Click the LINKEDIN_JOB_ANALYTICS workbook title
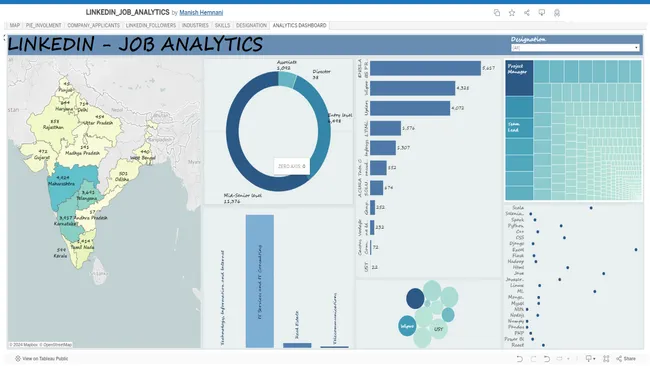Image resolution: width=650 pixels, height=366 pixels. point(128,12)
